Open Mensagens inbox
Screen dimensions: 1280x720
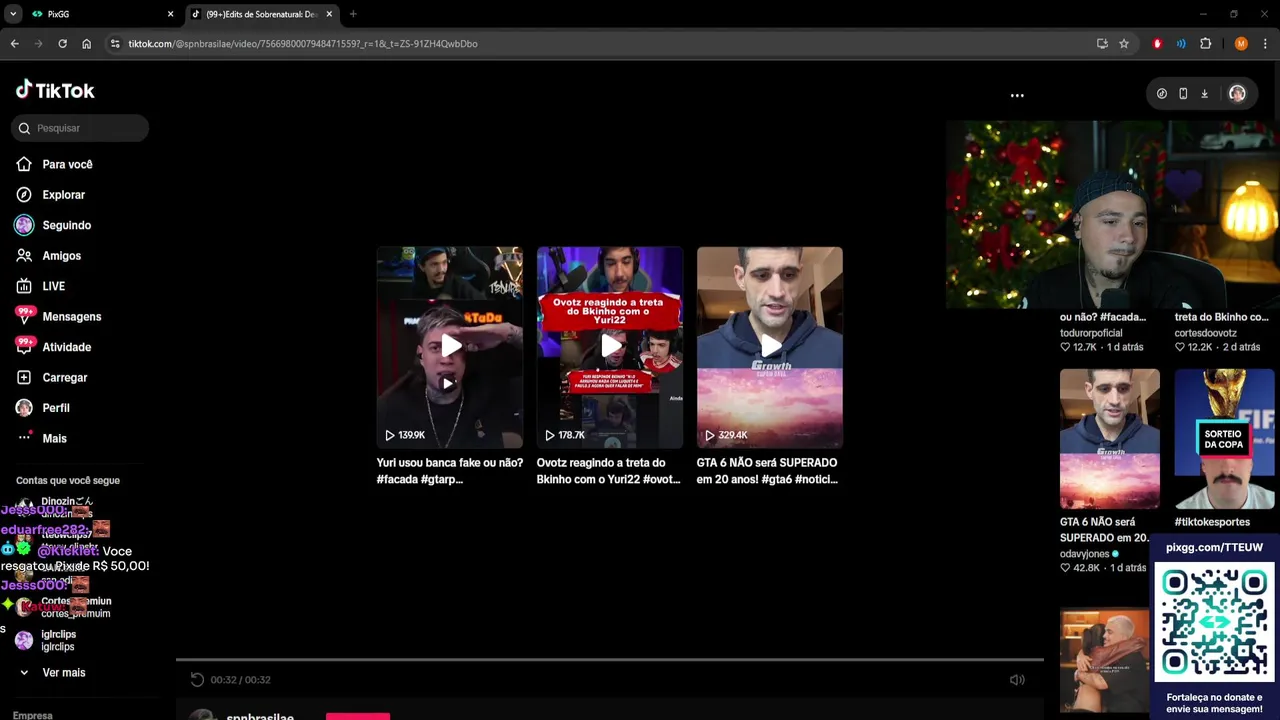click(58, 317)
